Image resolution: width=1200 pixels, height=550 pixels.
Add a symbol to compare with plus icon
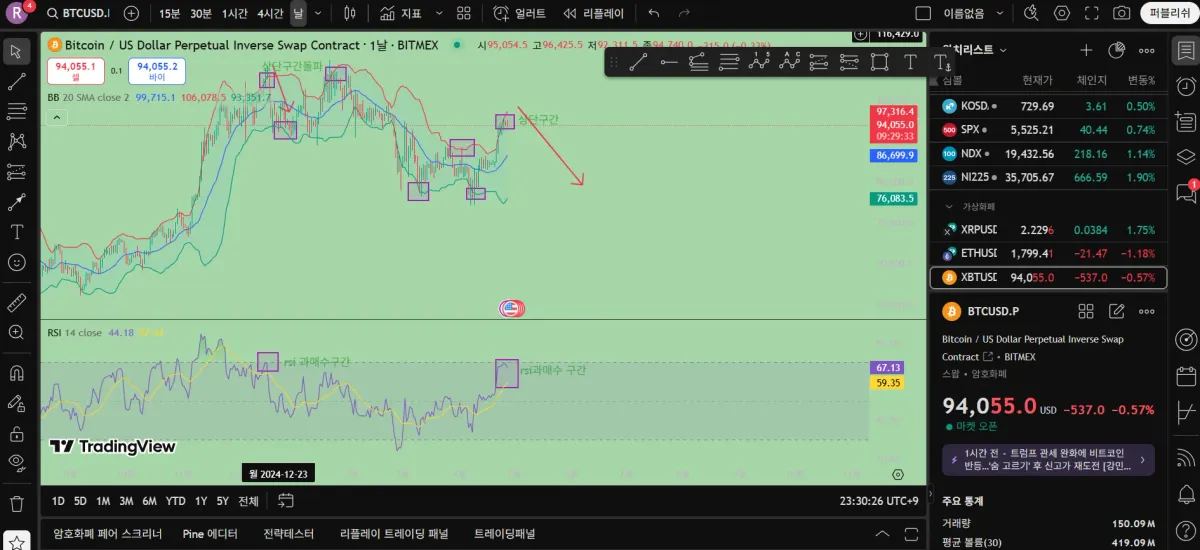pyautogui.click(x=131, y=13)
